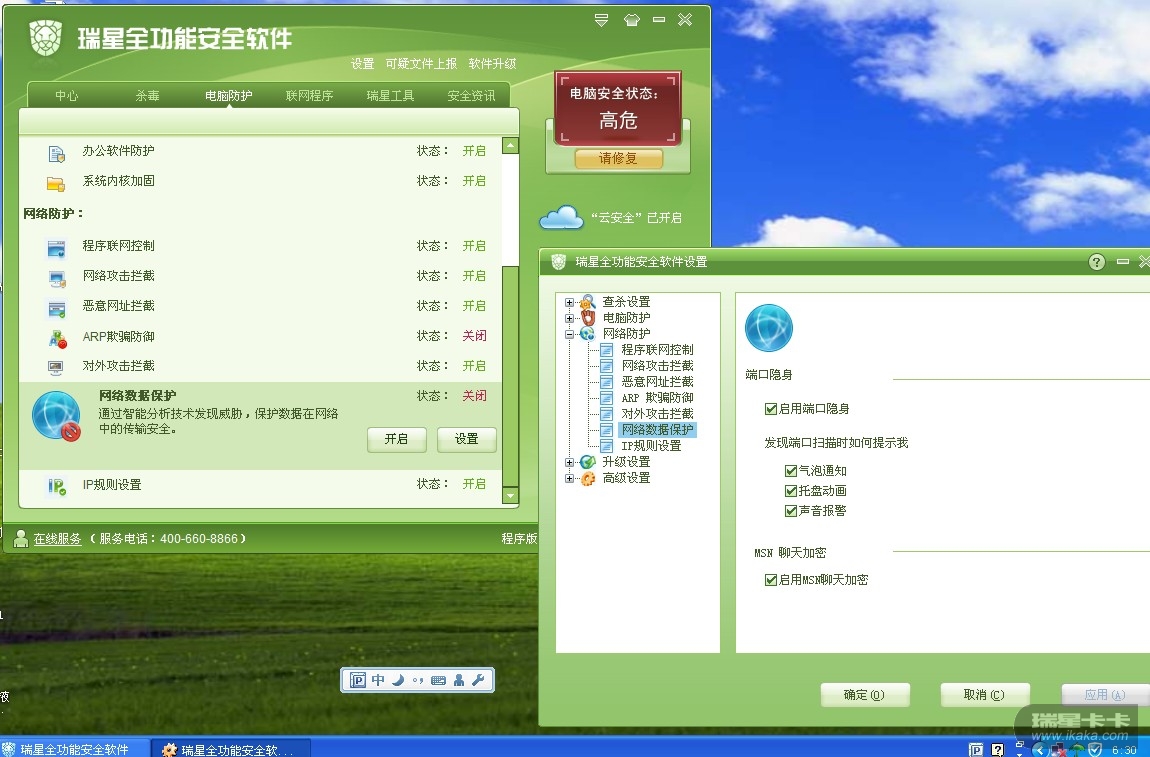Viewport: 1150px width, 757px height.
Task: Click the soft keyboard icon on IME toolbar
Action: tap(439, 680)
